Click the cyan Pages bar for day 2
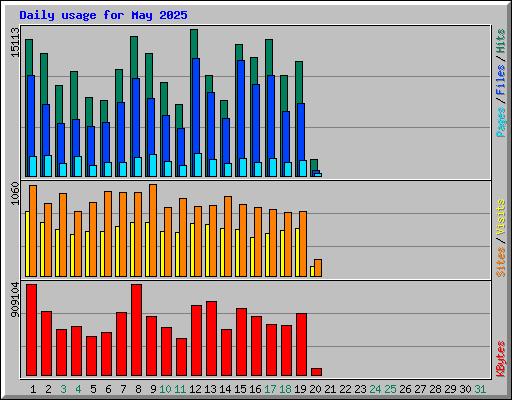 click(48, 166)
